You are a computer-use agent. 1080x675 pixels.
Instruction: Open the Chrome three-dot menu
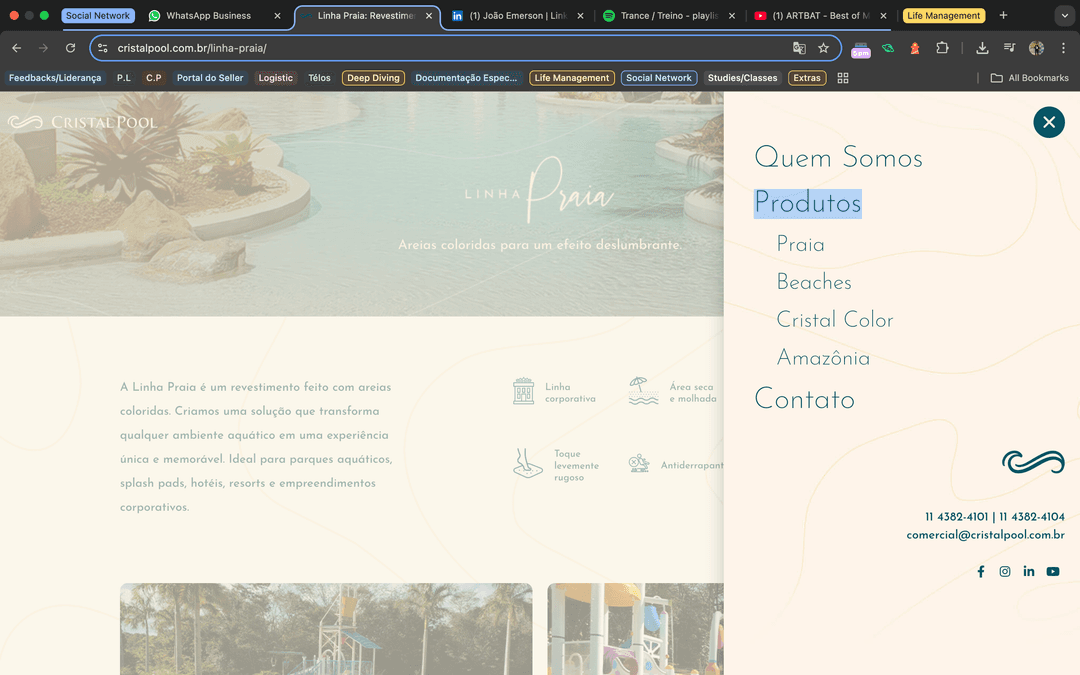(x=1063, y=48)
